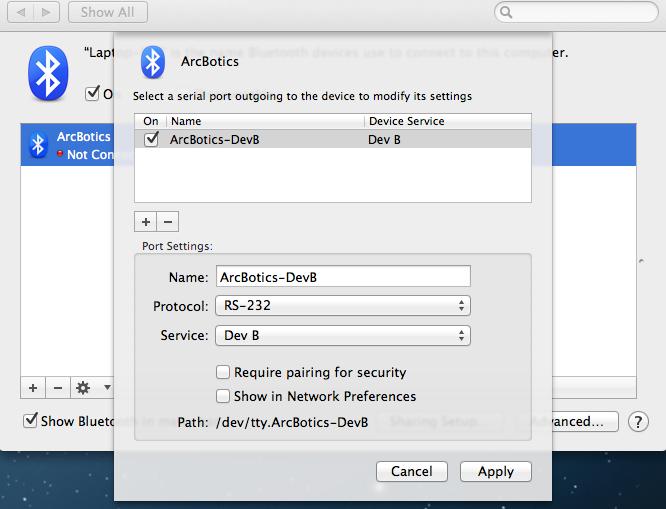Click the search field in the toolbar

pos(576,12)
